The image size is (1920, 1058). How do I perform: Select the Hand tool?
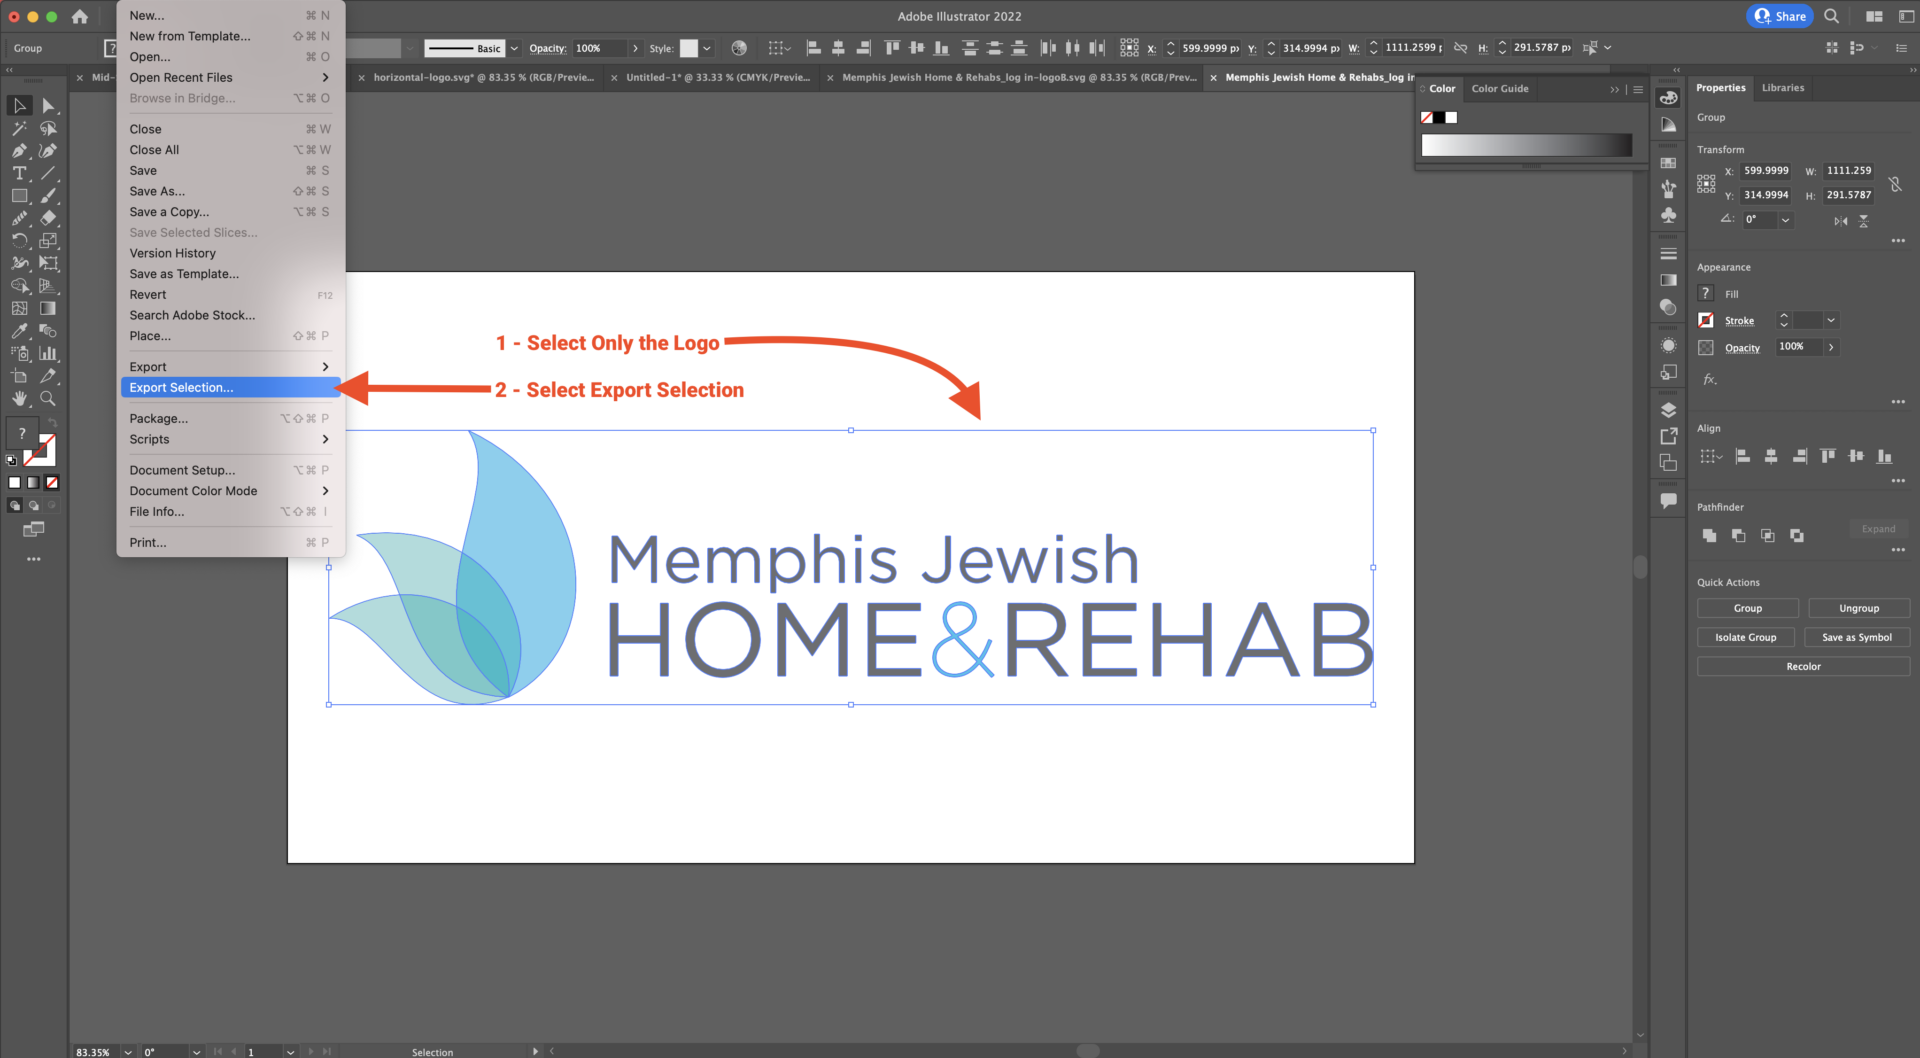(19, 399)
